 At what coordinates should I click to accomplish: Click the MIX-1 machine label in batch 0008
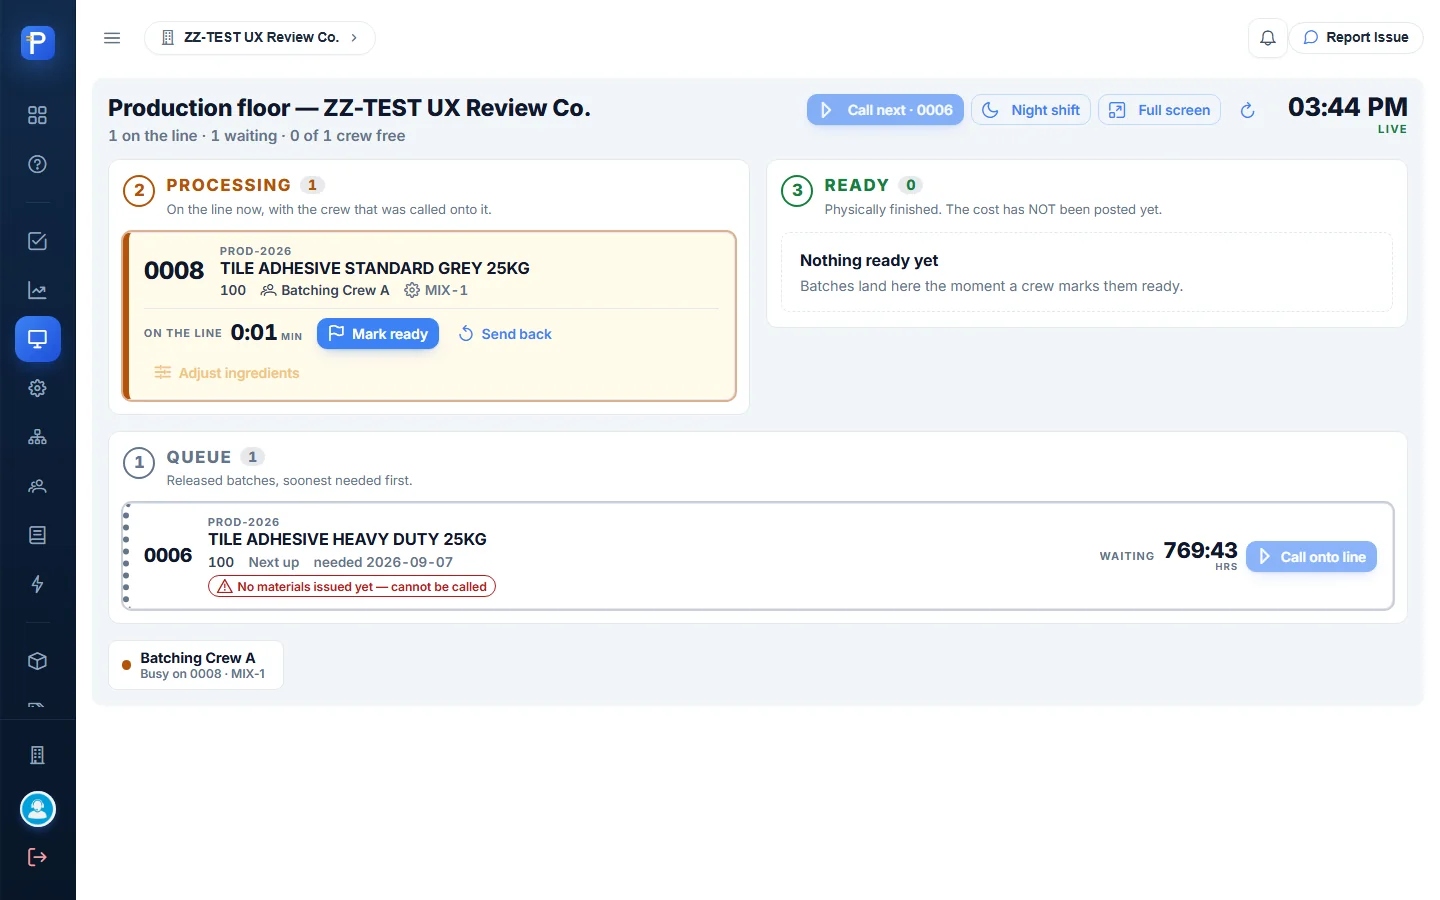point(436,290)
